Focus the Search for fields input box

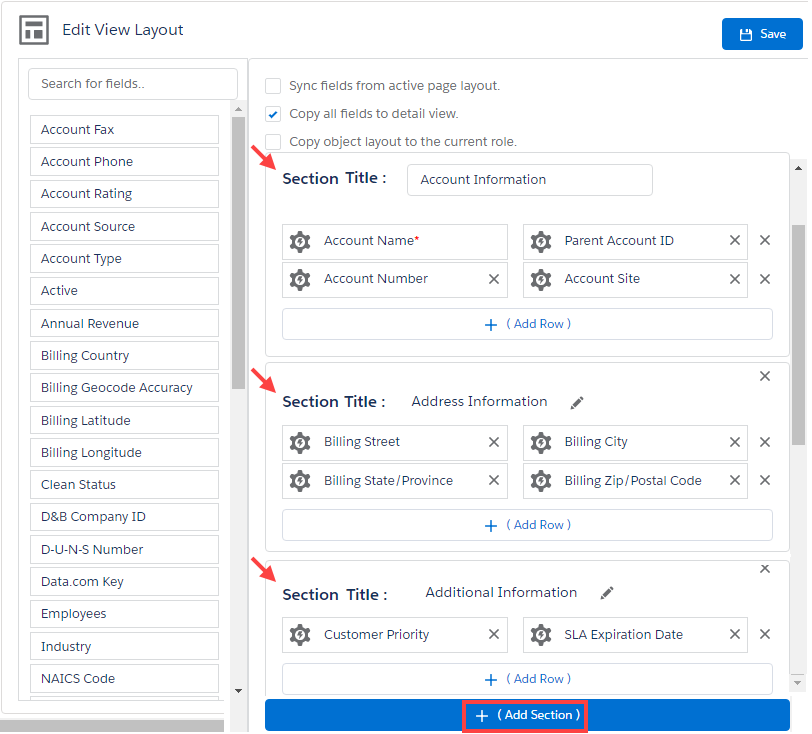132,84
